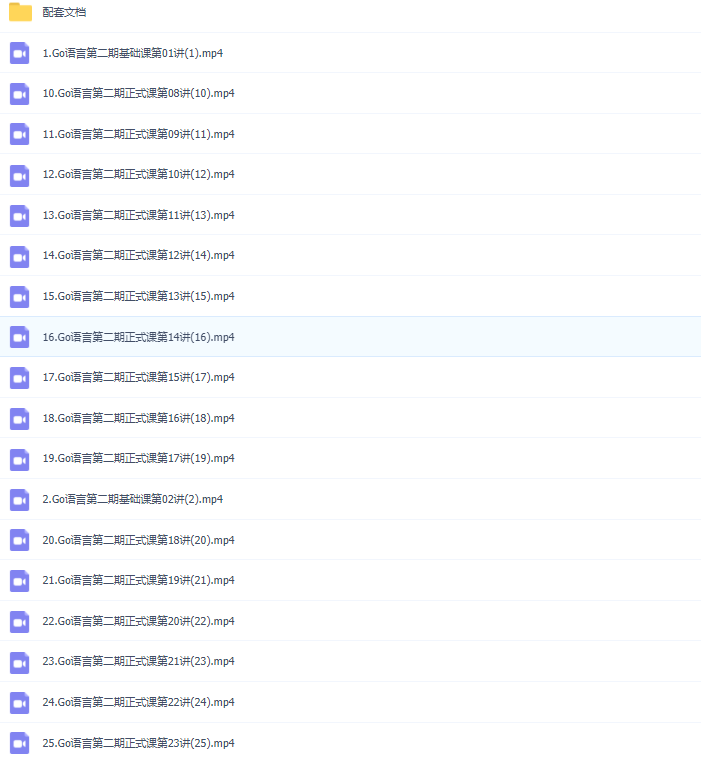Open file name 25.Go语言第二期正式课第23讲(25).mp4

click(139, 743)
